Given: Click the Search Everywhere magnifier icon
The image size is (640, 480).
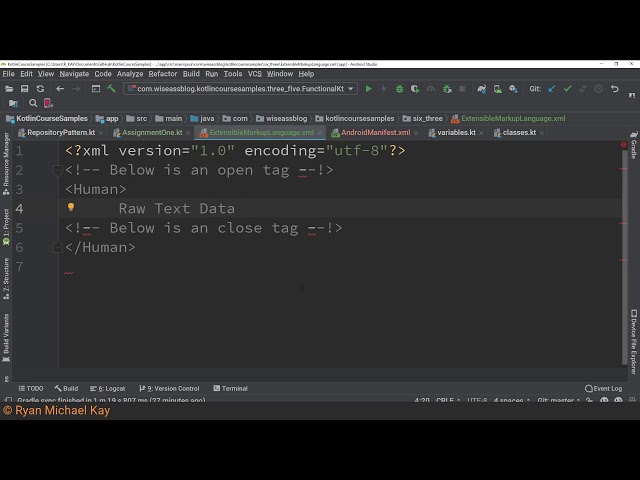Looking at the screenshot, I should (x=33, y=103).
